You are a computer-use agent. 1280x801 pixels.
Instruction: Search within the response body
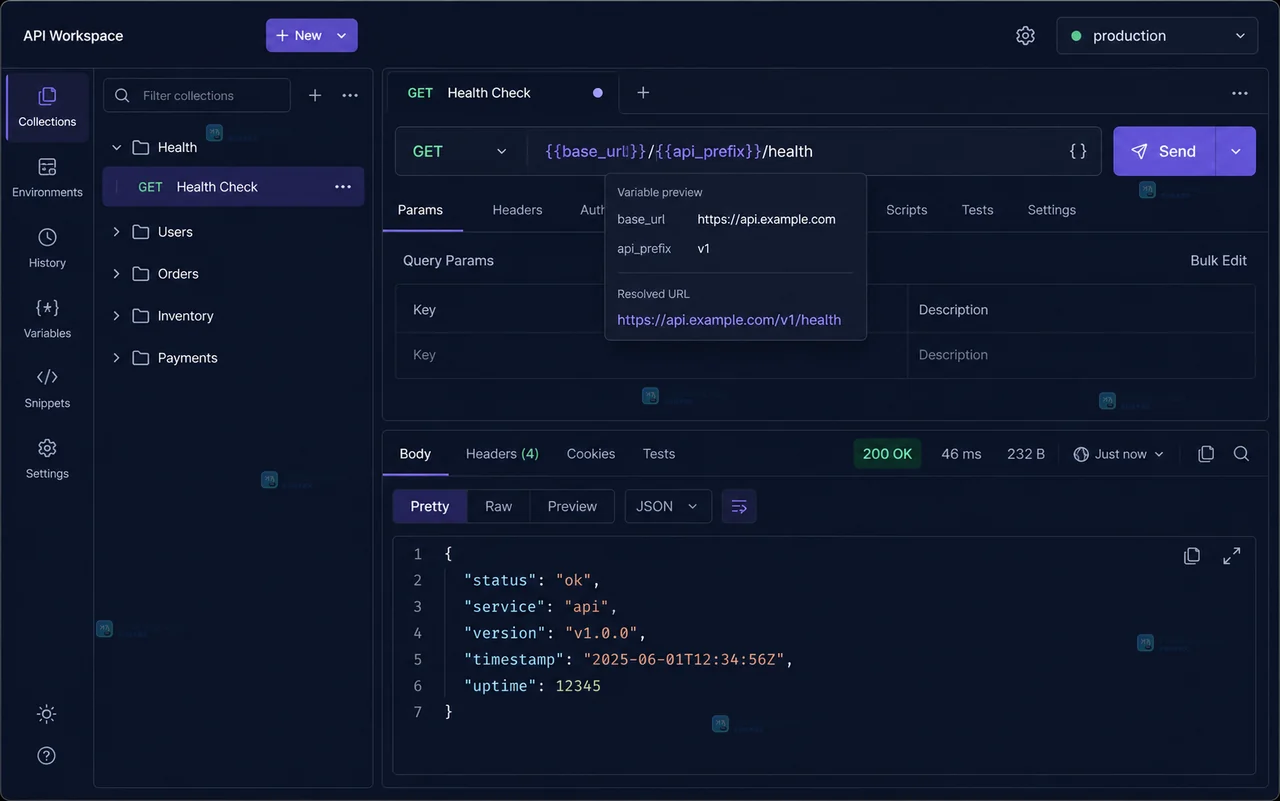(1241, 454)
